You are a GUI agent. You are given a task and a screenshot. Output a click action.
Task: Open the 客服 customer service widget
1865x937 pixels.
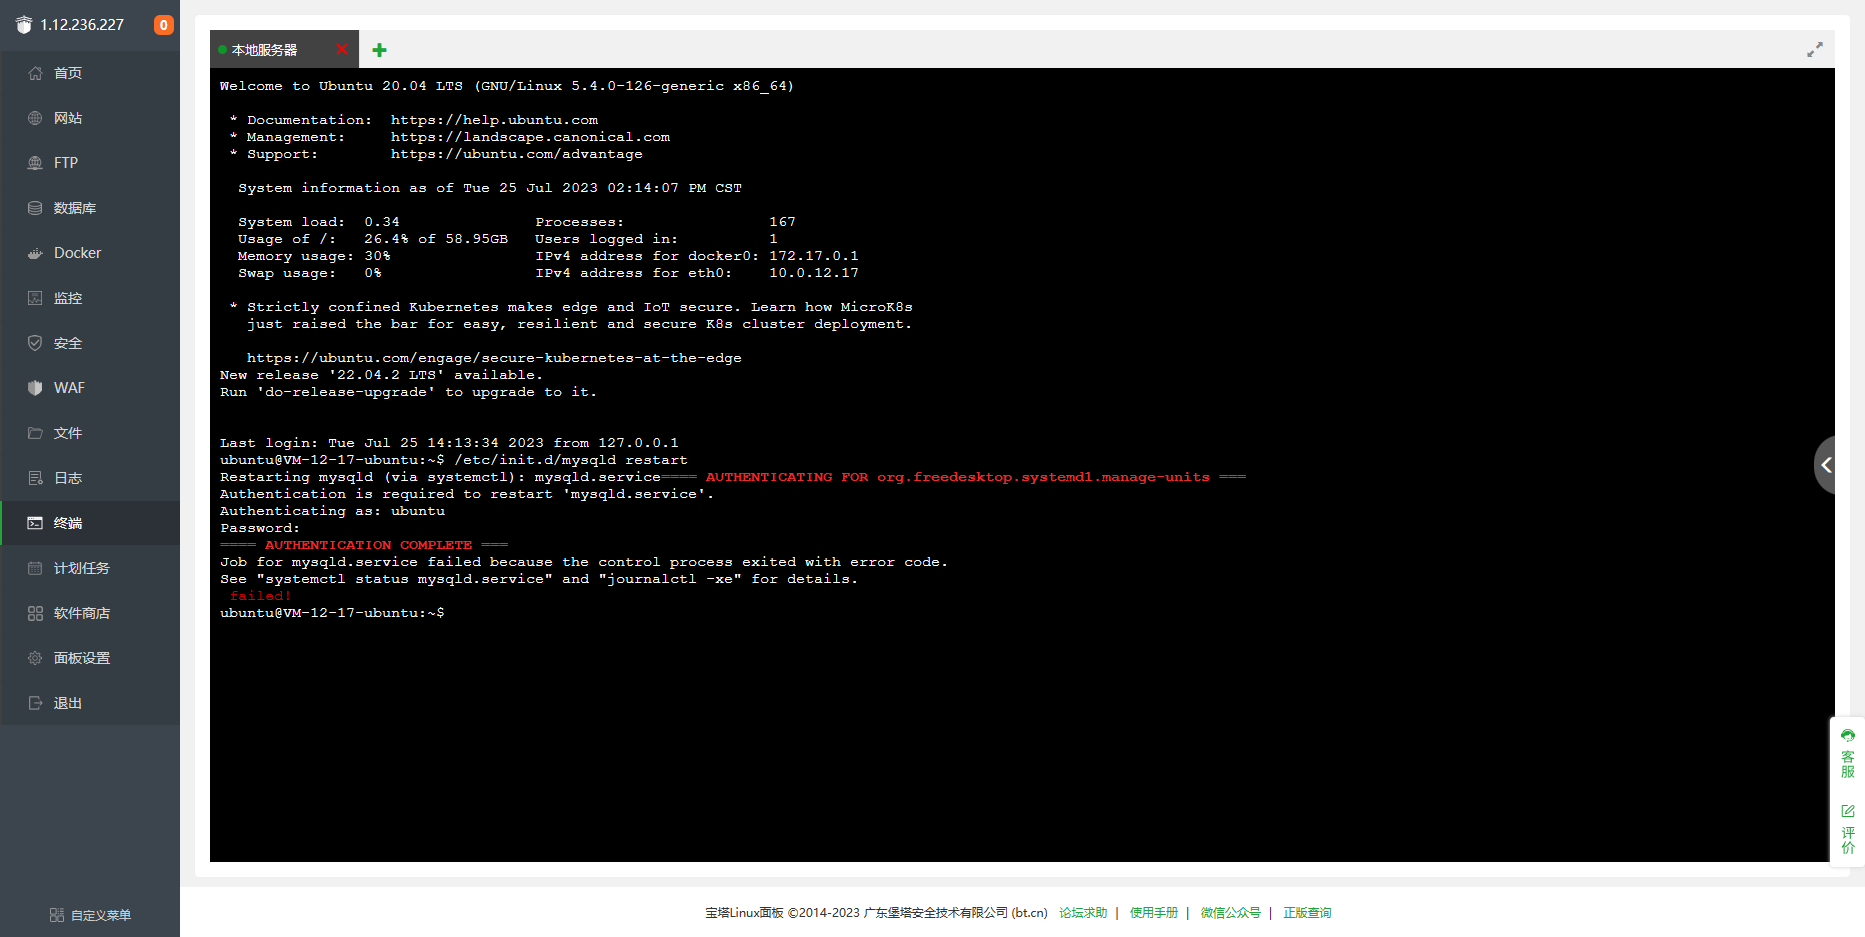(1848, 755)
